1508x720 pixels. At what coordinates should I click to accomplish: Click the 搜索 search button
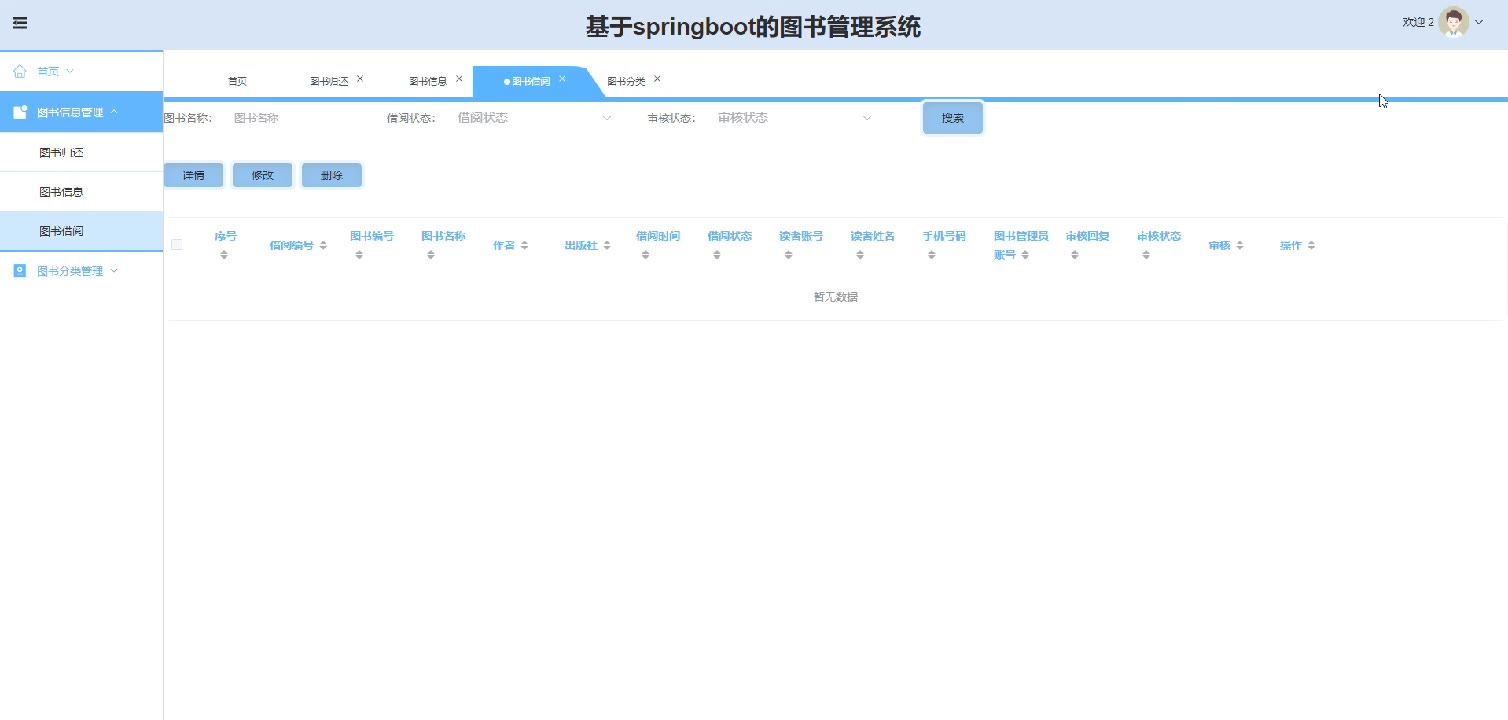[953, 118]
